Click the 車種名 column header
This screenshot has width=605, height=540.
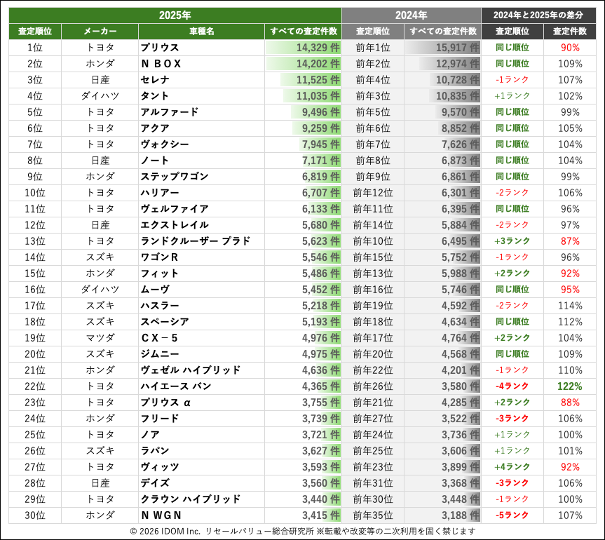[x=202, y=32]
